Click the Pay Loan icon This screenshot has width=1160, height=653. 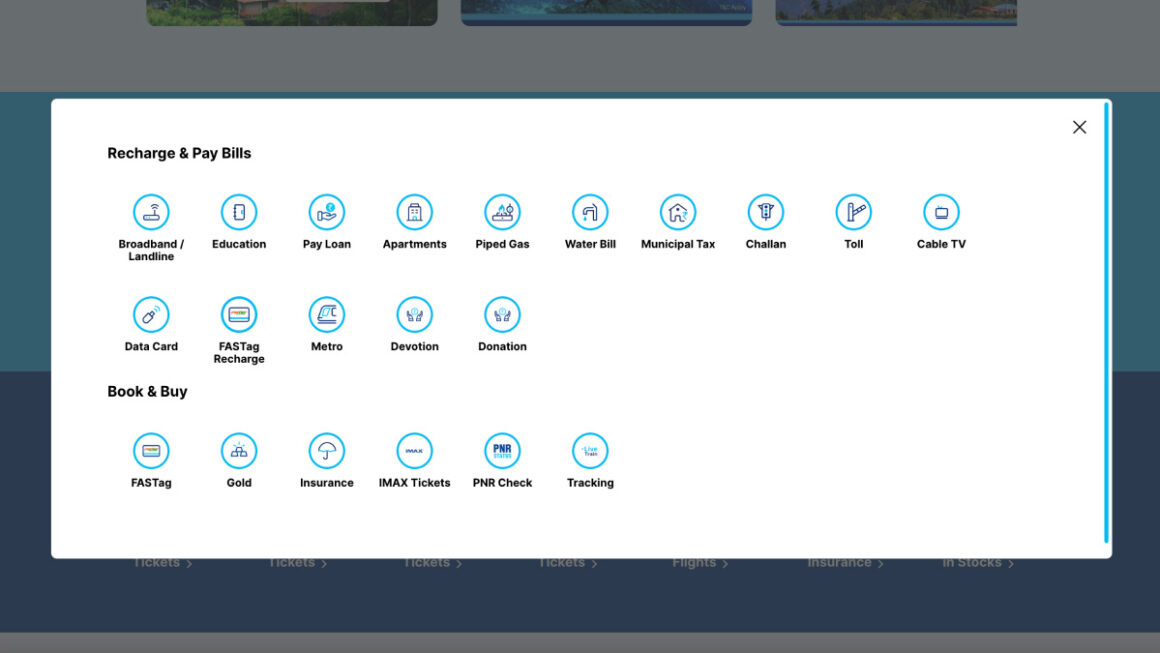[327, 213]
